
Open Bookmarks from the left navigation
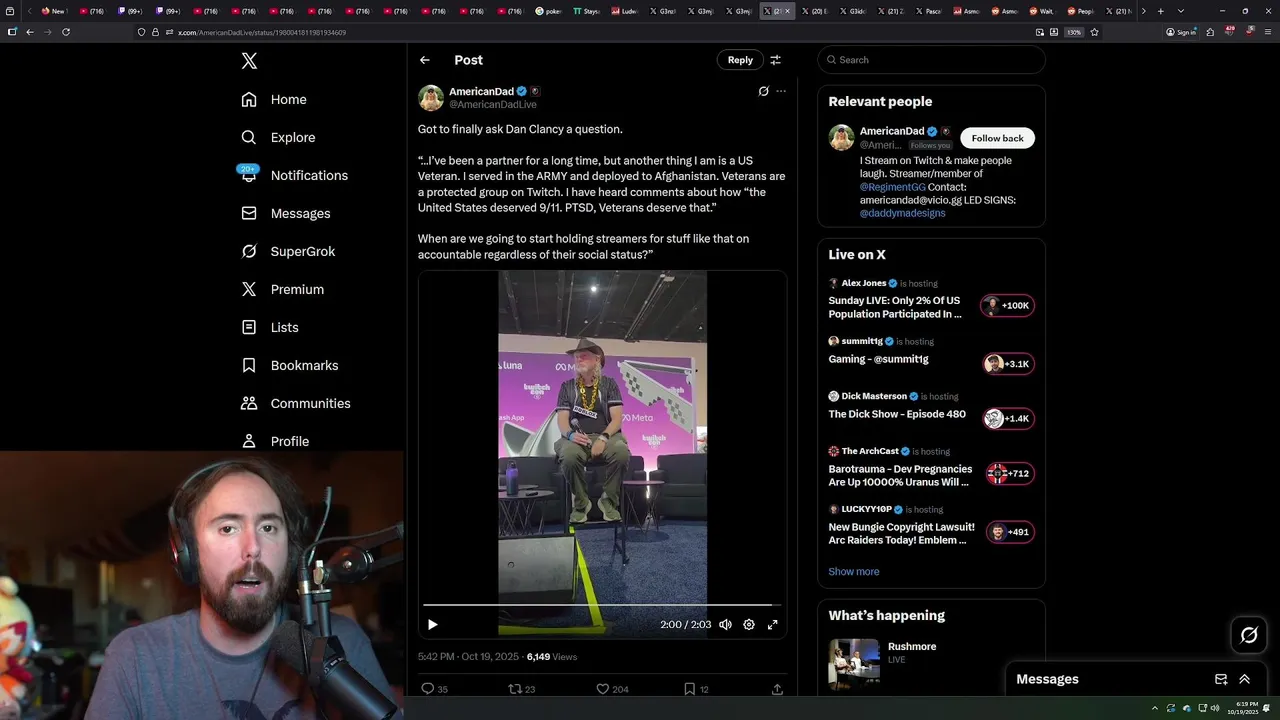pyautogui.click(x=289, y=365)
